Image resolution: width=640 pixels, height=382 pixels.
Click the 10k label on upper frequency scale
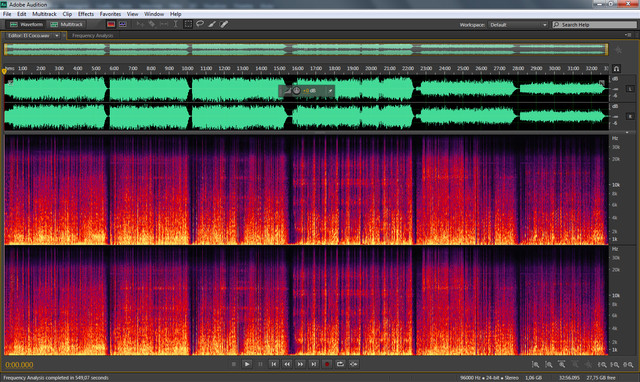[616, 185]
